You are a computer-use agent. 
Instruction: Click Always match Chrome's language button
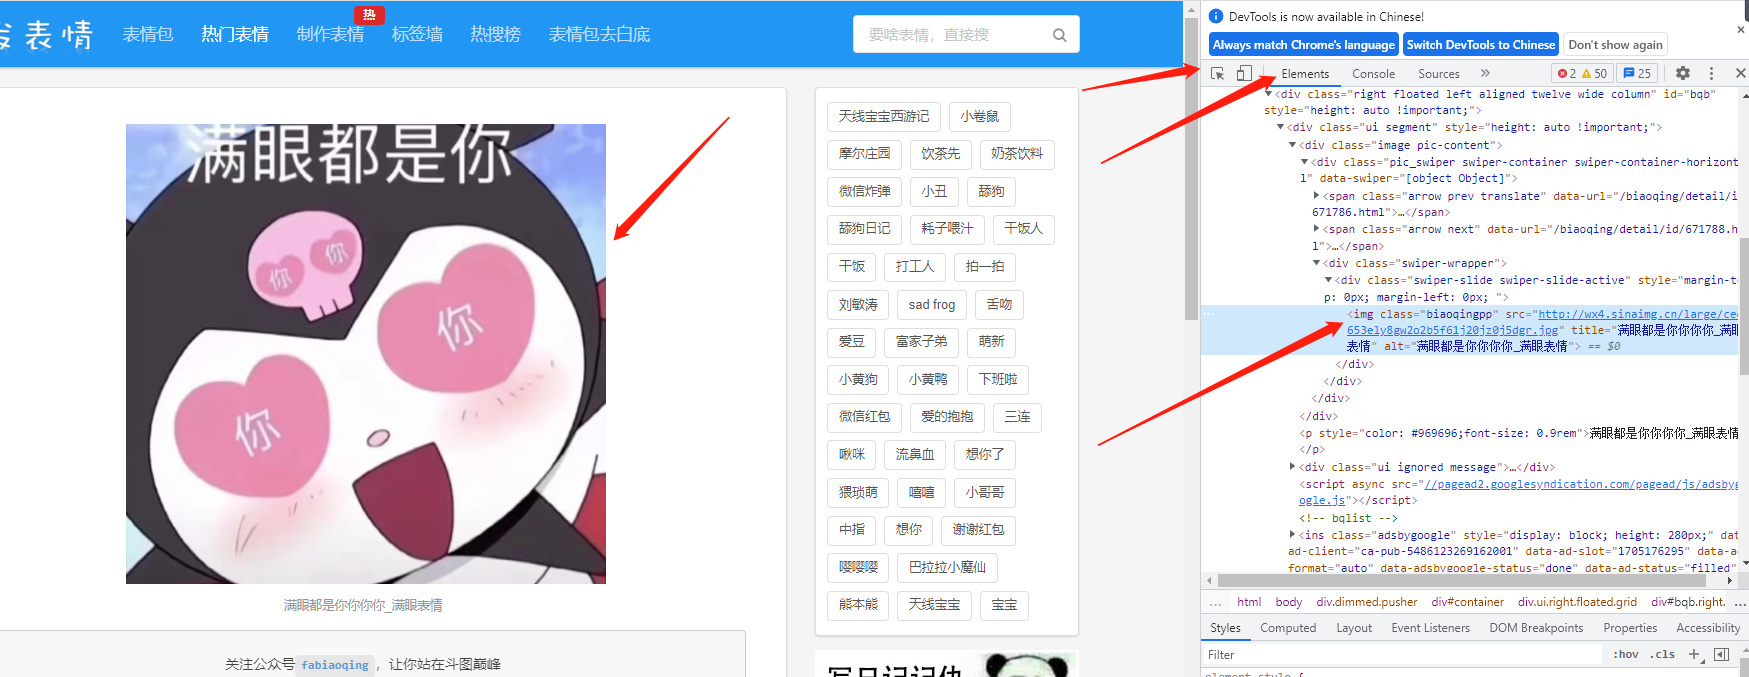pyautogui.click(x=1303, y=44)
